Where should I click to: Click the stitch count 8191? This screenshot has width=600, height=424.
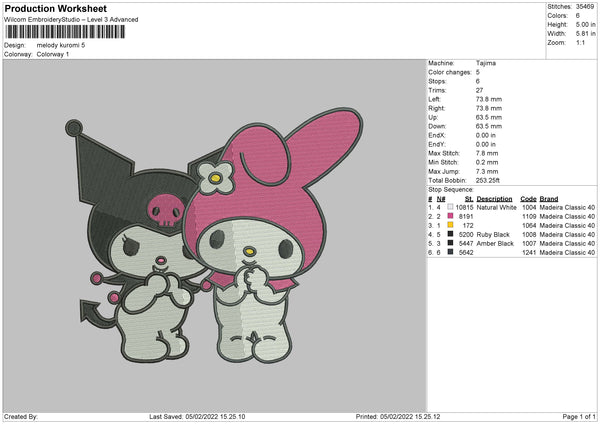pos(466,217)
